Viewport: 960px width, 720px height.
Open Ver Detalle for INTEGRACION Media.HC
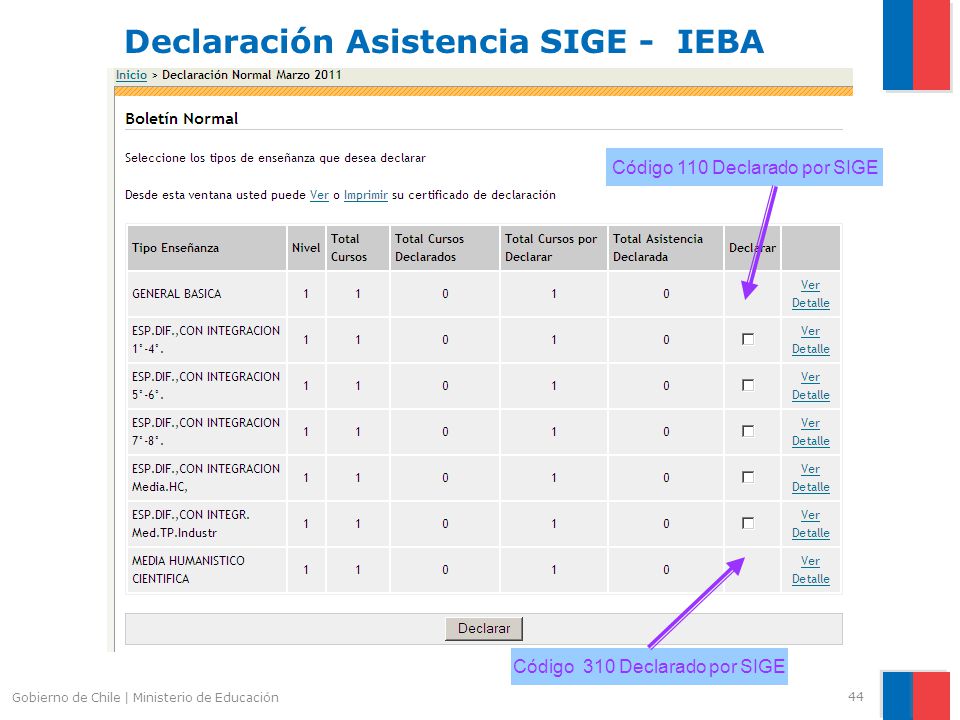(x=811, y=478)
